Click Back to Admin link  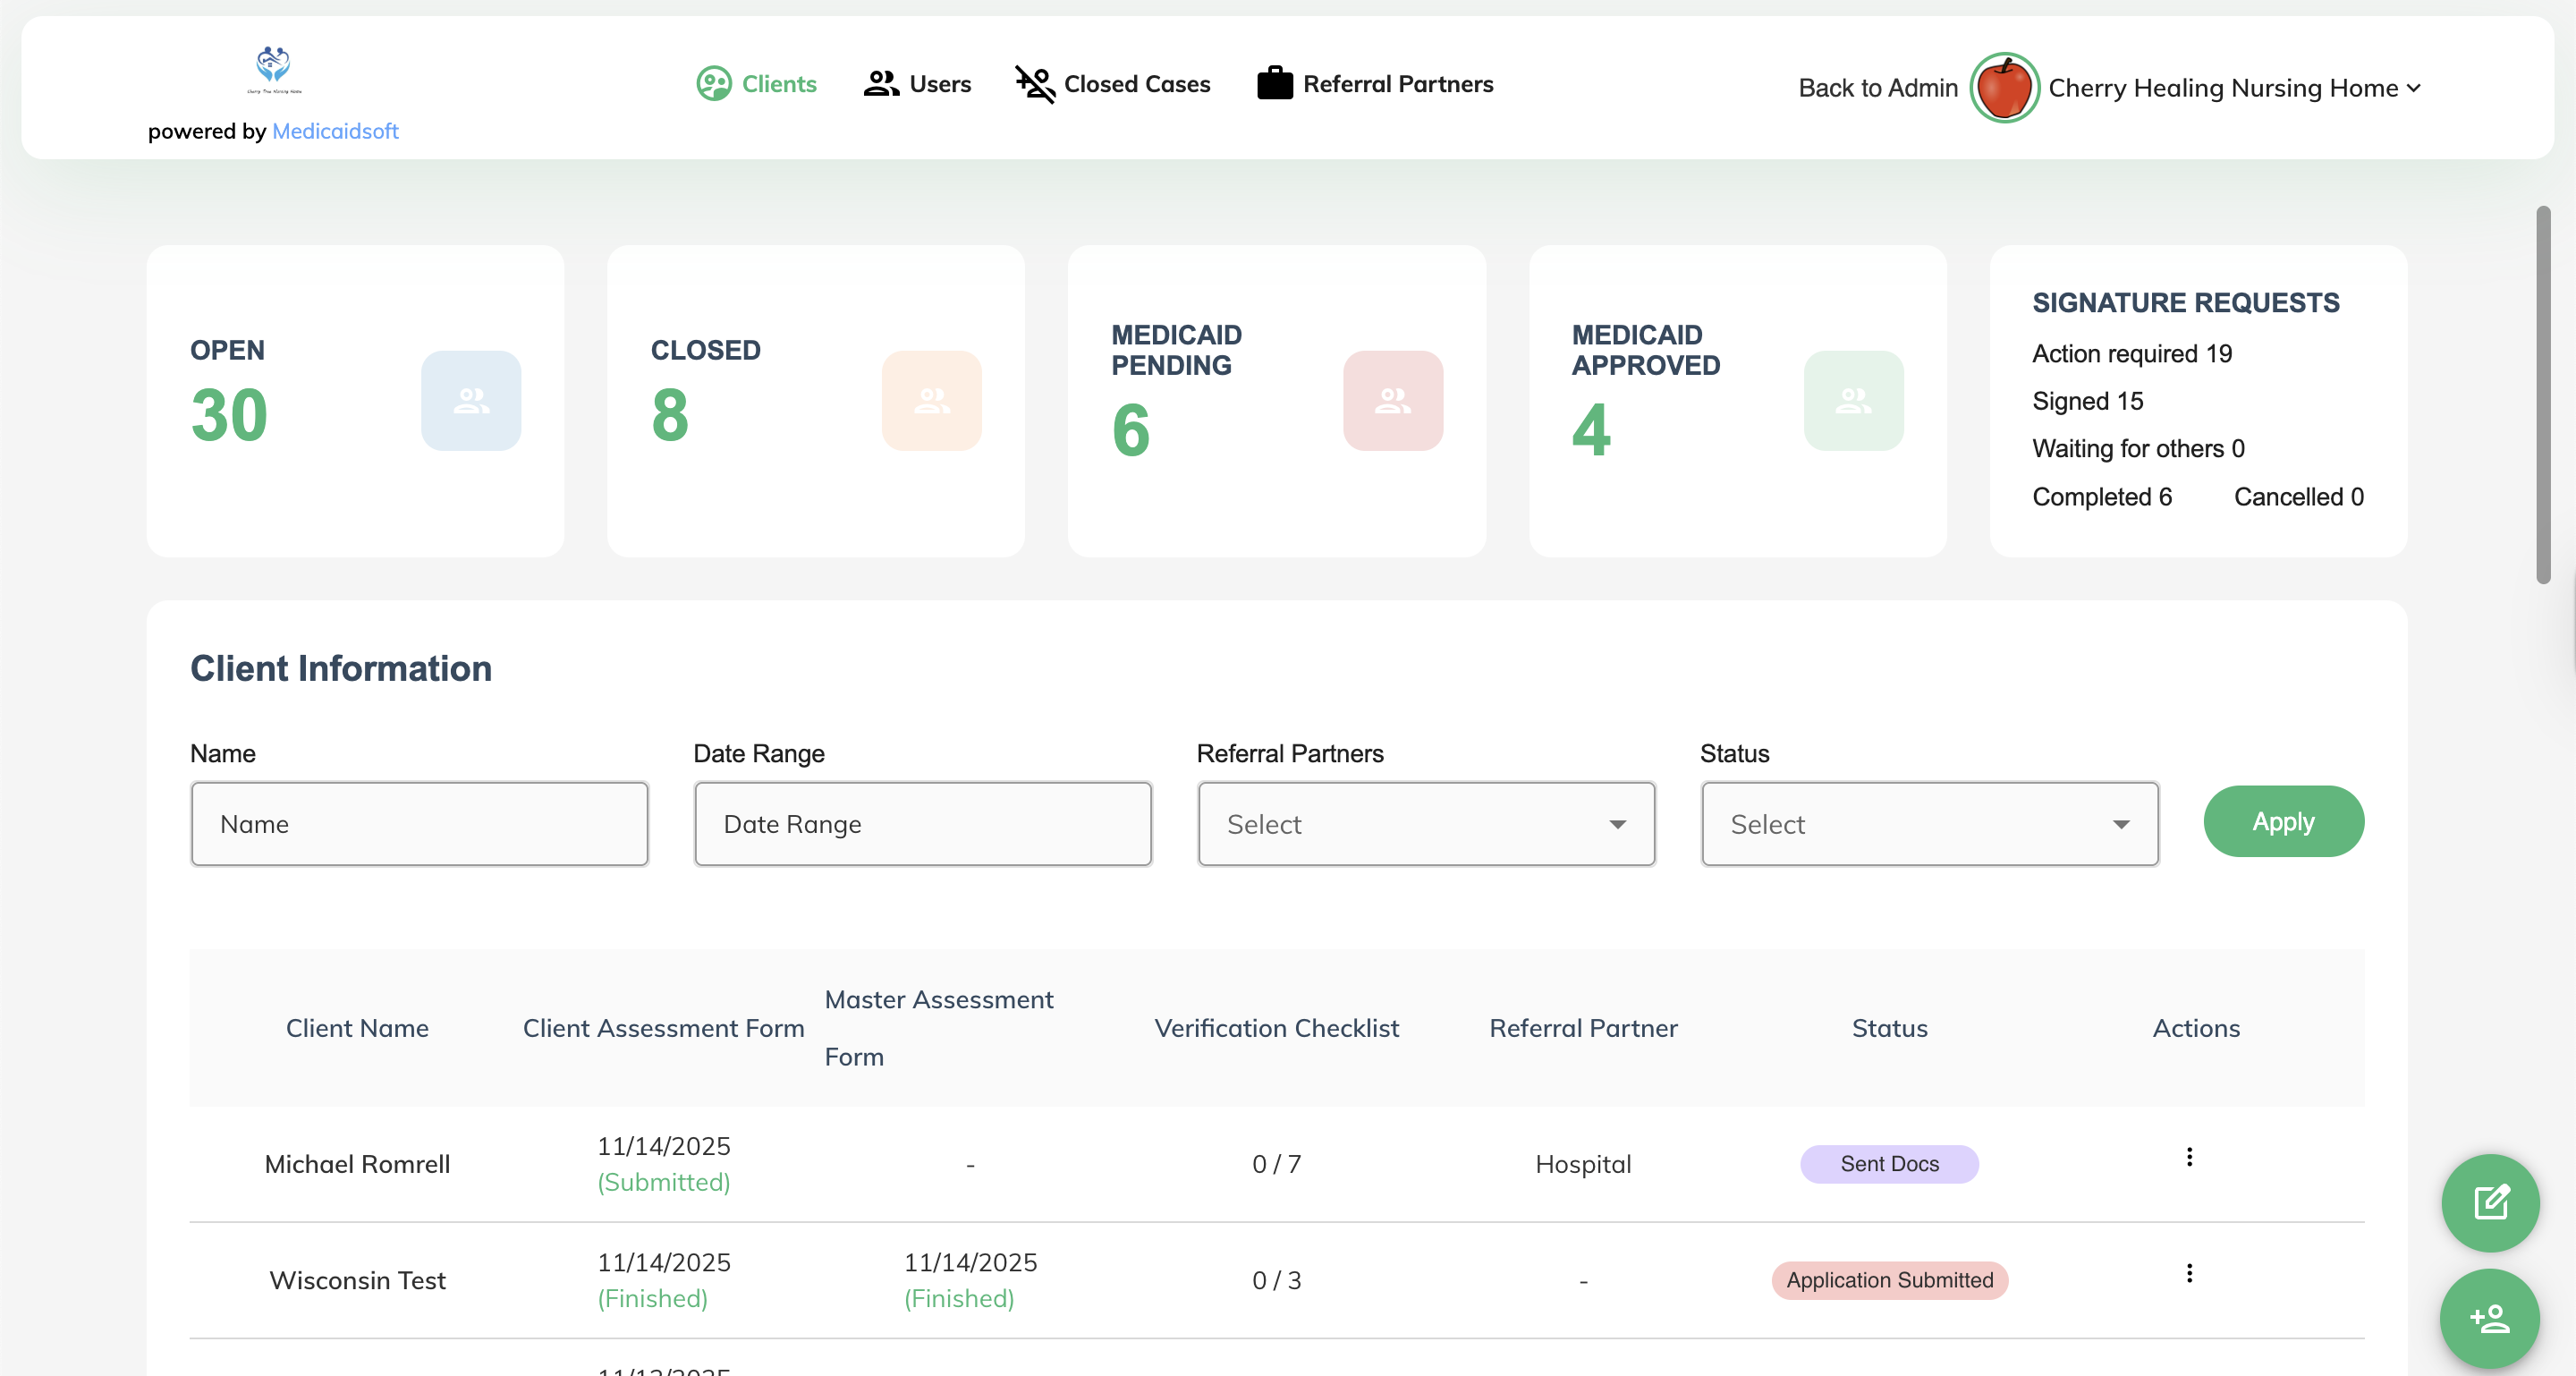[1877, 88]
